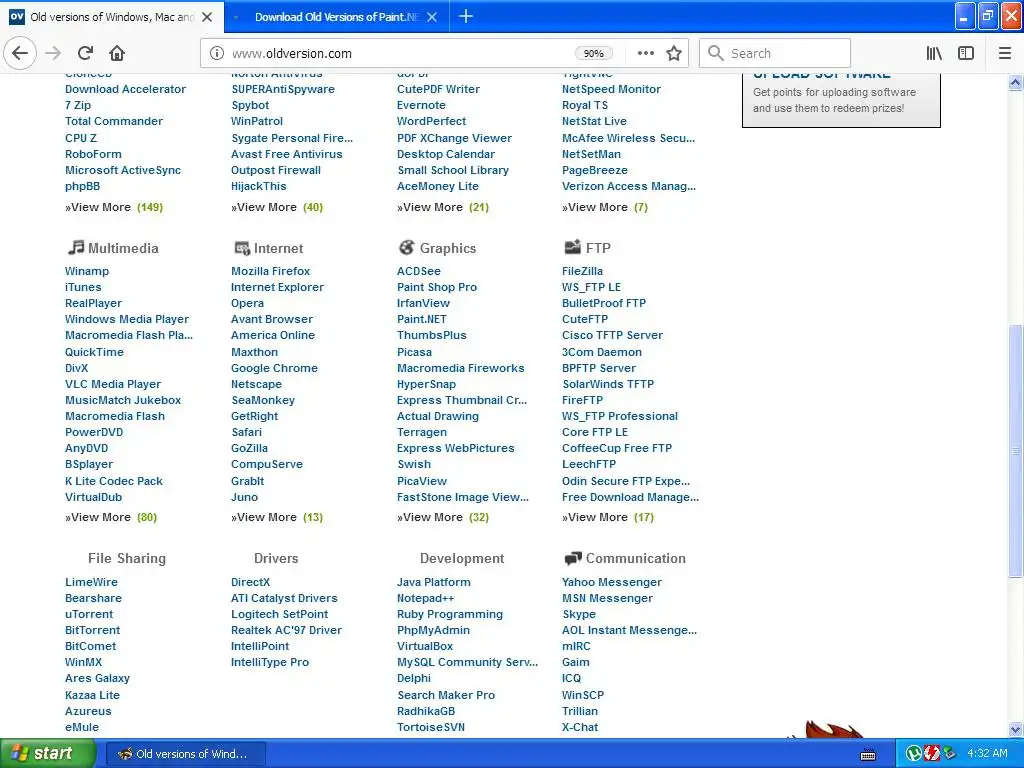This screenshot has height=768, width=1024.
Task: Open a new tab with the plus icon
Action: 466,16
